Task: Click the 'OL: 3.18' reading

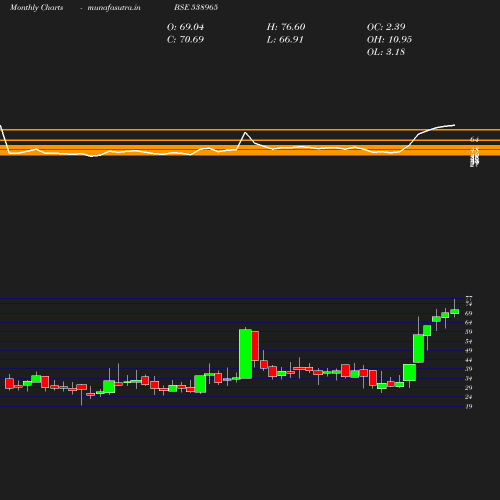Action: coord(386,52)
